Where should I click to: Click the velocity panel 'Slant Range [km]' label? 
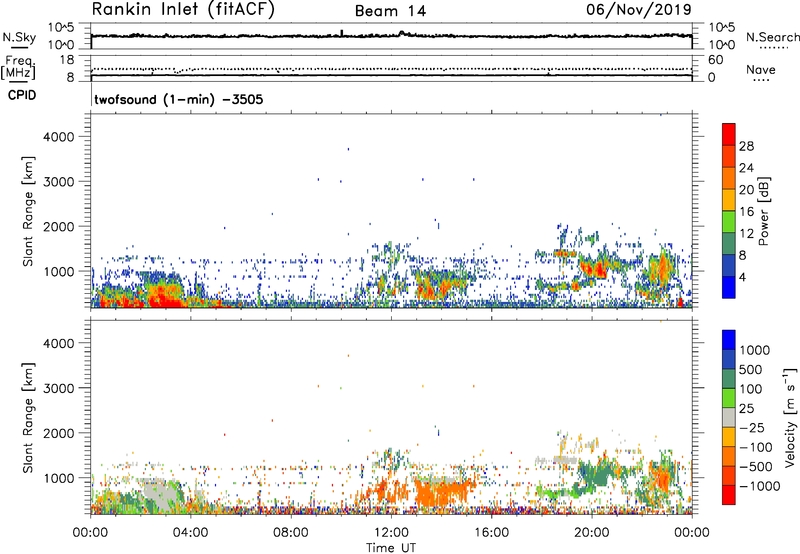[28, 418]
